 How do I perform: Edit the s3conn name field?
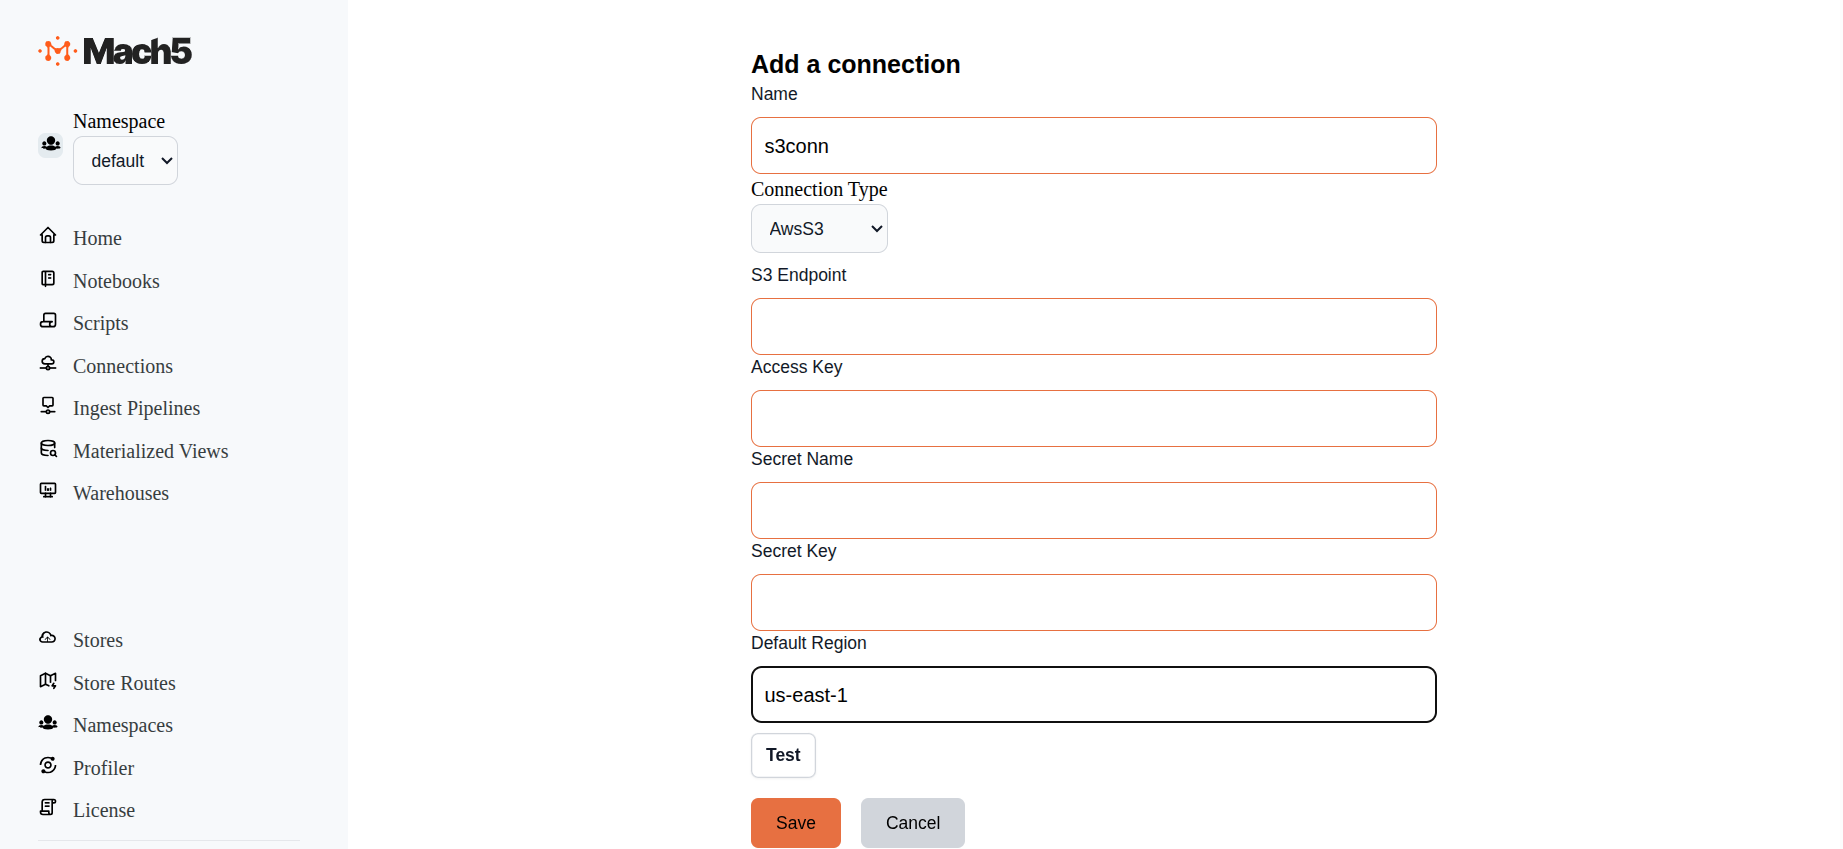1092,145
